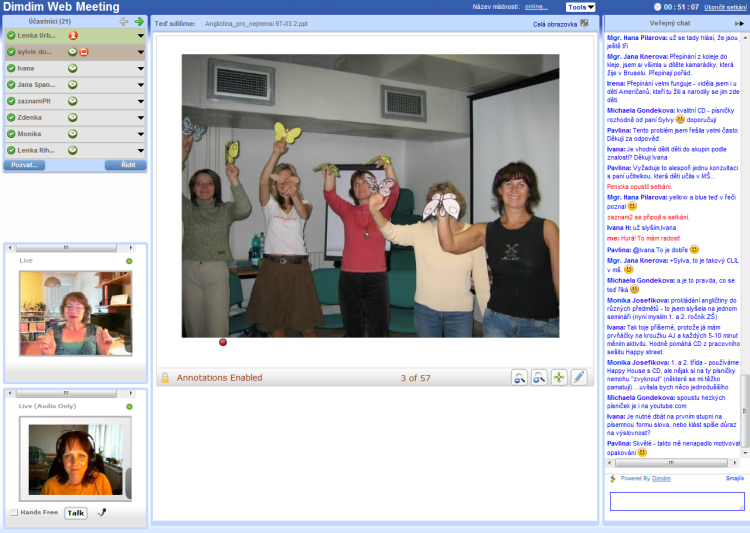The image size is (750, 533).
Task: Open the Tools dropdown menu
Action: [581, 7]
